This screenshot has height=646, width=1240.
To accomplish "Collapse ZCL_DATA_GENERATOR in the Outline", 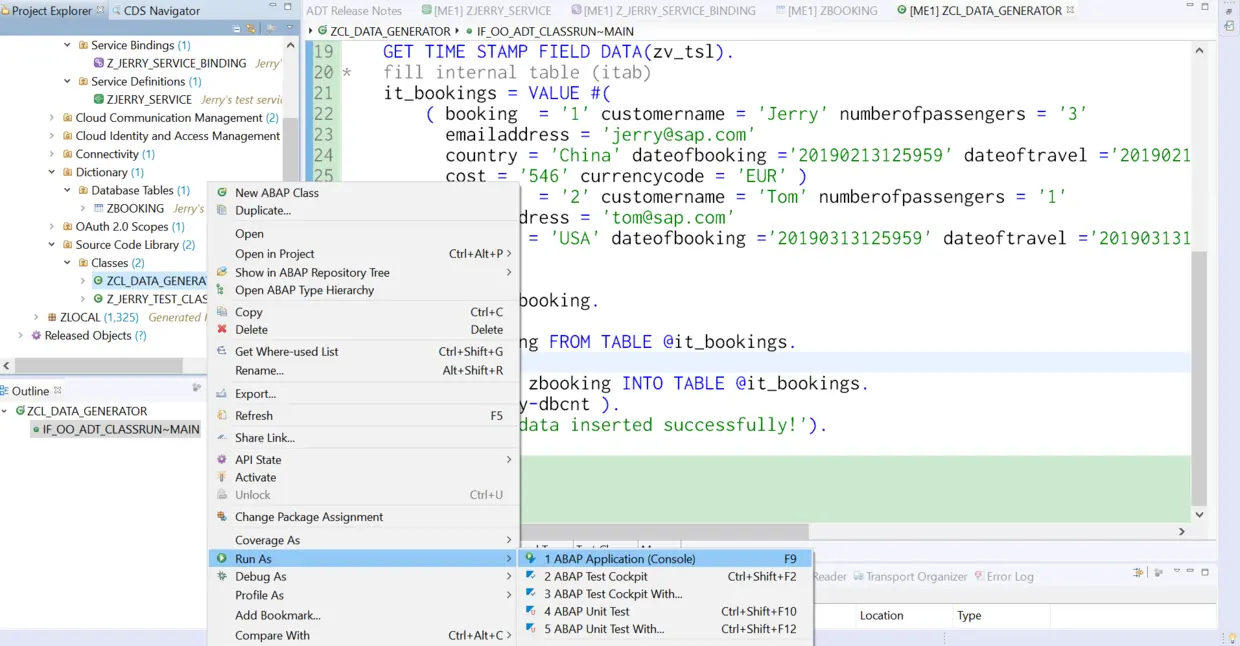I will click(x=6, y=411).
